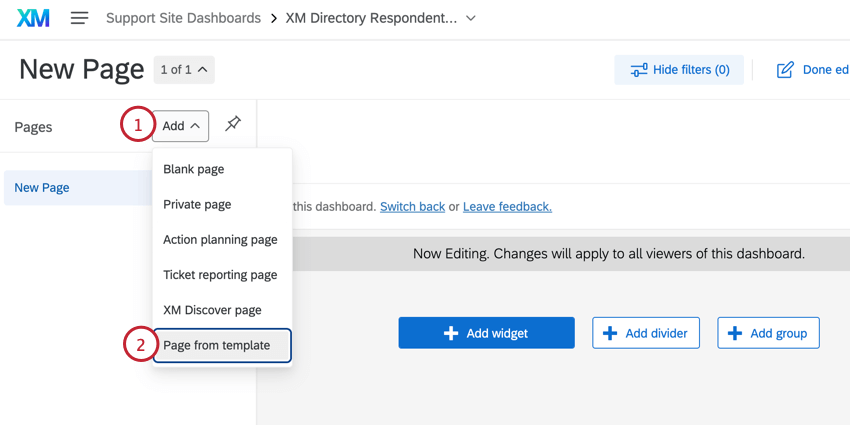
Task: Open the 1 of 1 page selector
Action: click(185, 70)
